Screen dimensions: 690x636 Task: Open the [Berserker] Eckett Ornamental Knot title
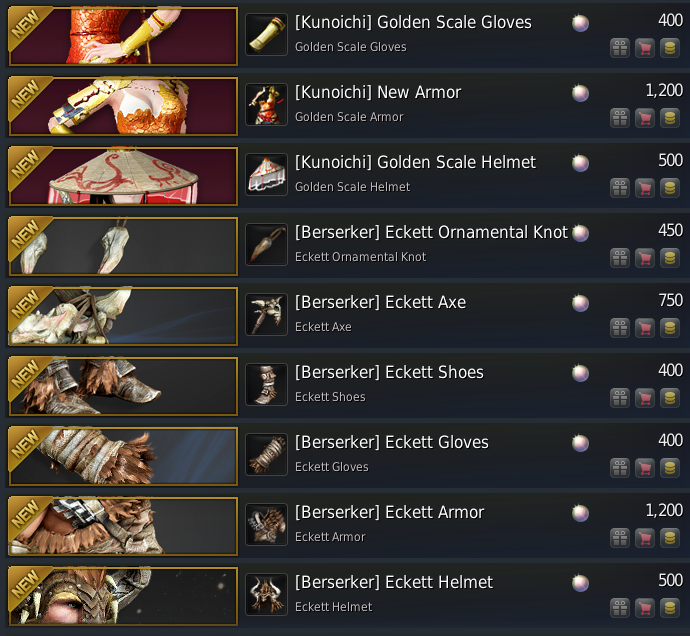[431, 232]
